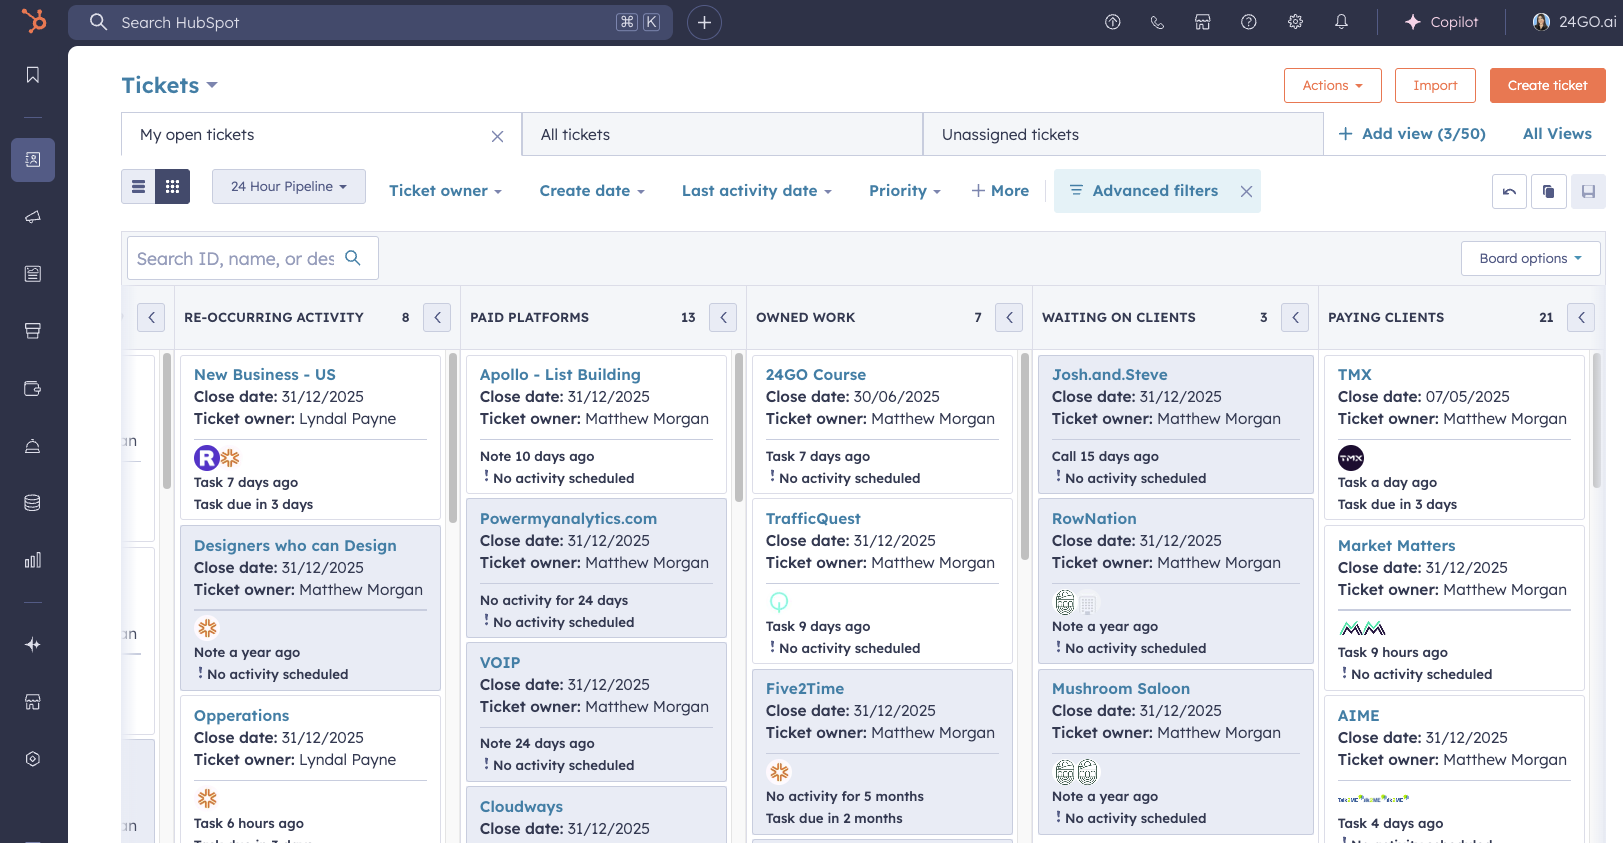Click the search magnifier in ticket search box

point(353,258)
